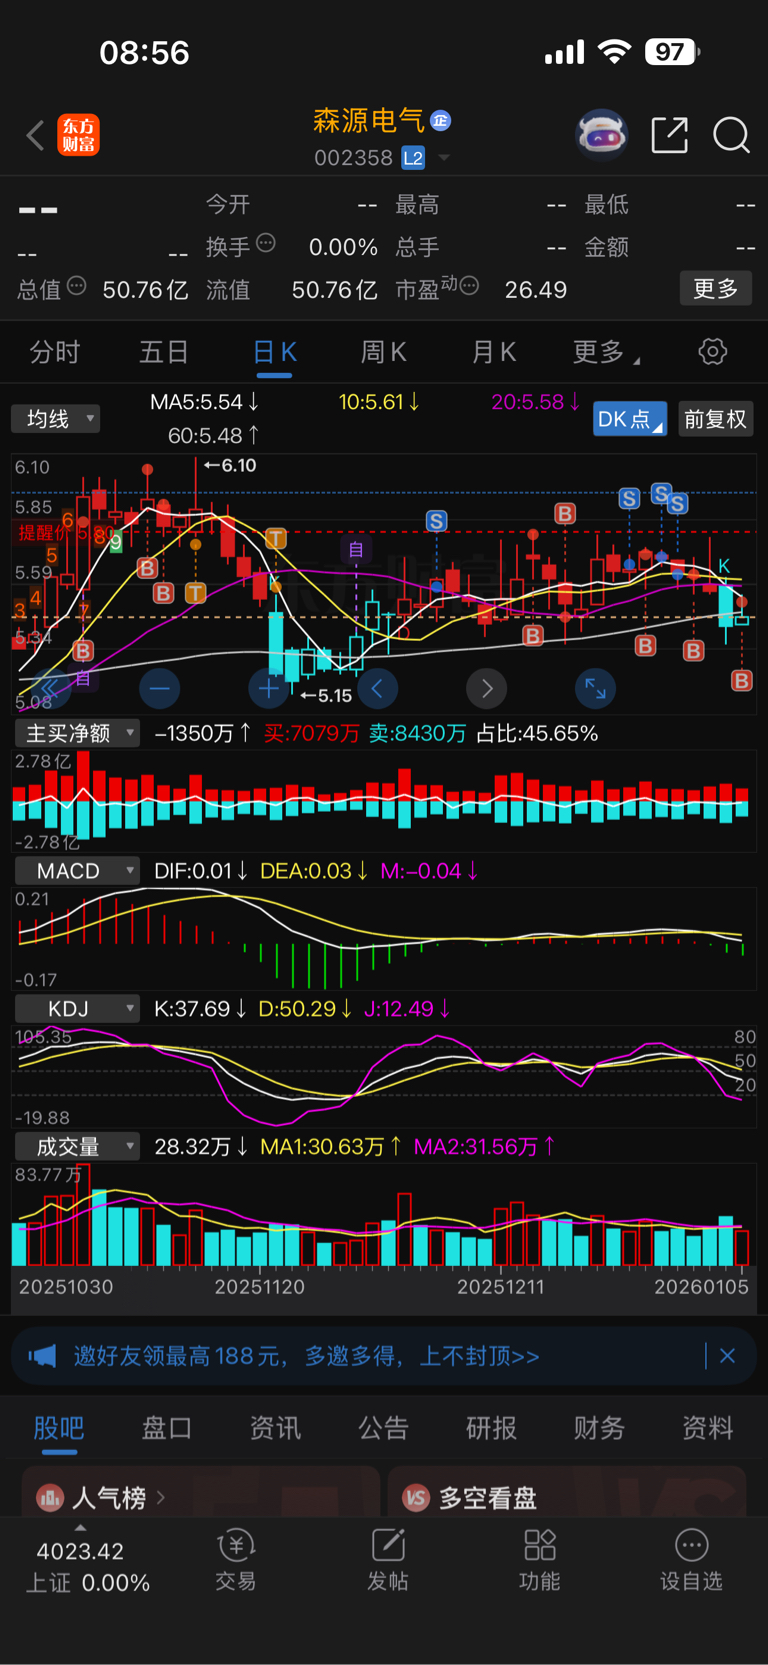
Task: Switch to the 公告 tab
Action: coord(383,1428)
